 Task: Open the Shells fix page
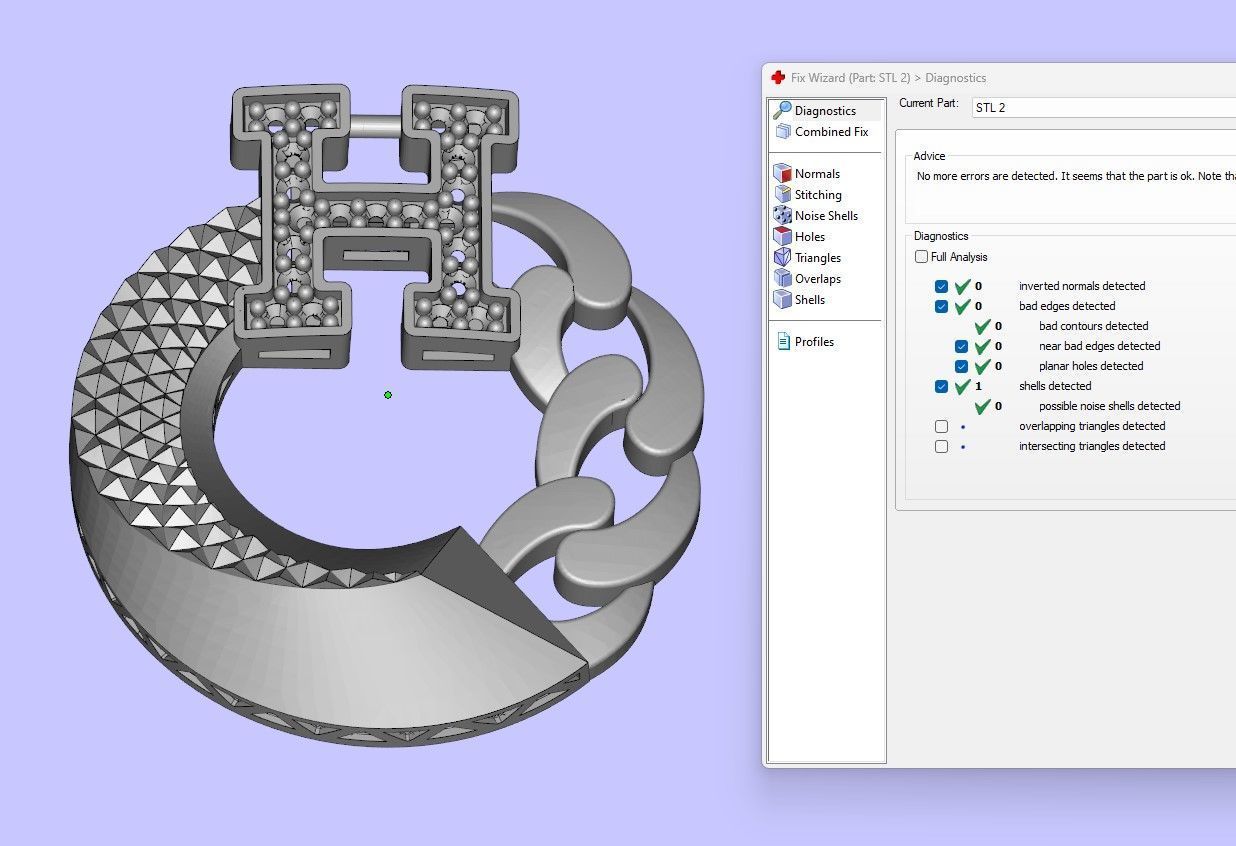pyautogui.click(x=810, y=300)
